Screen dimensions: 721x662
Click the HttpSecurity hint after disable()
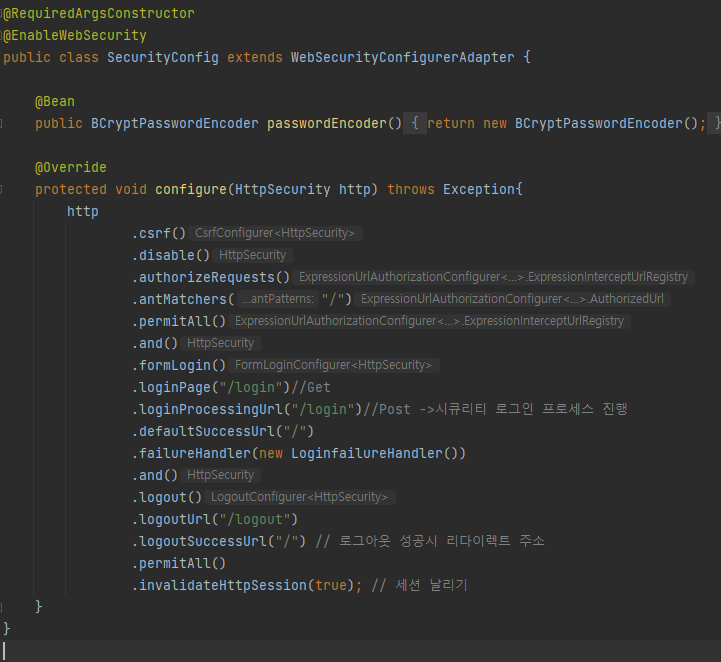tap(252, 255)
